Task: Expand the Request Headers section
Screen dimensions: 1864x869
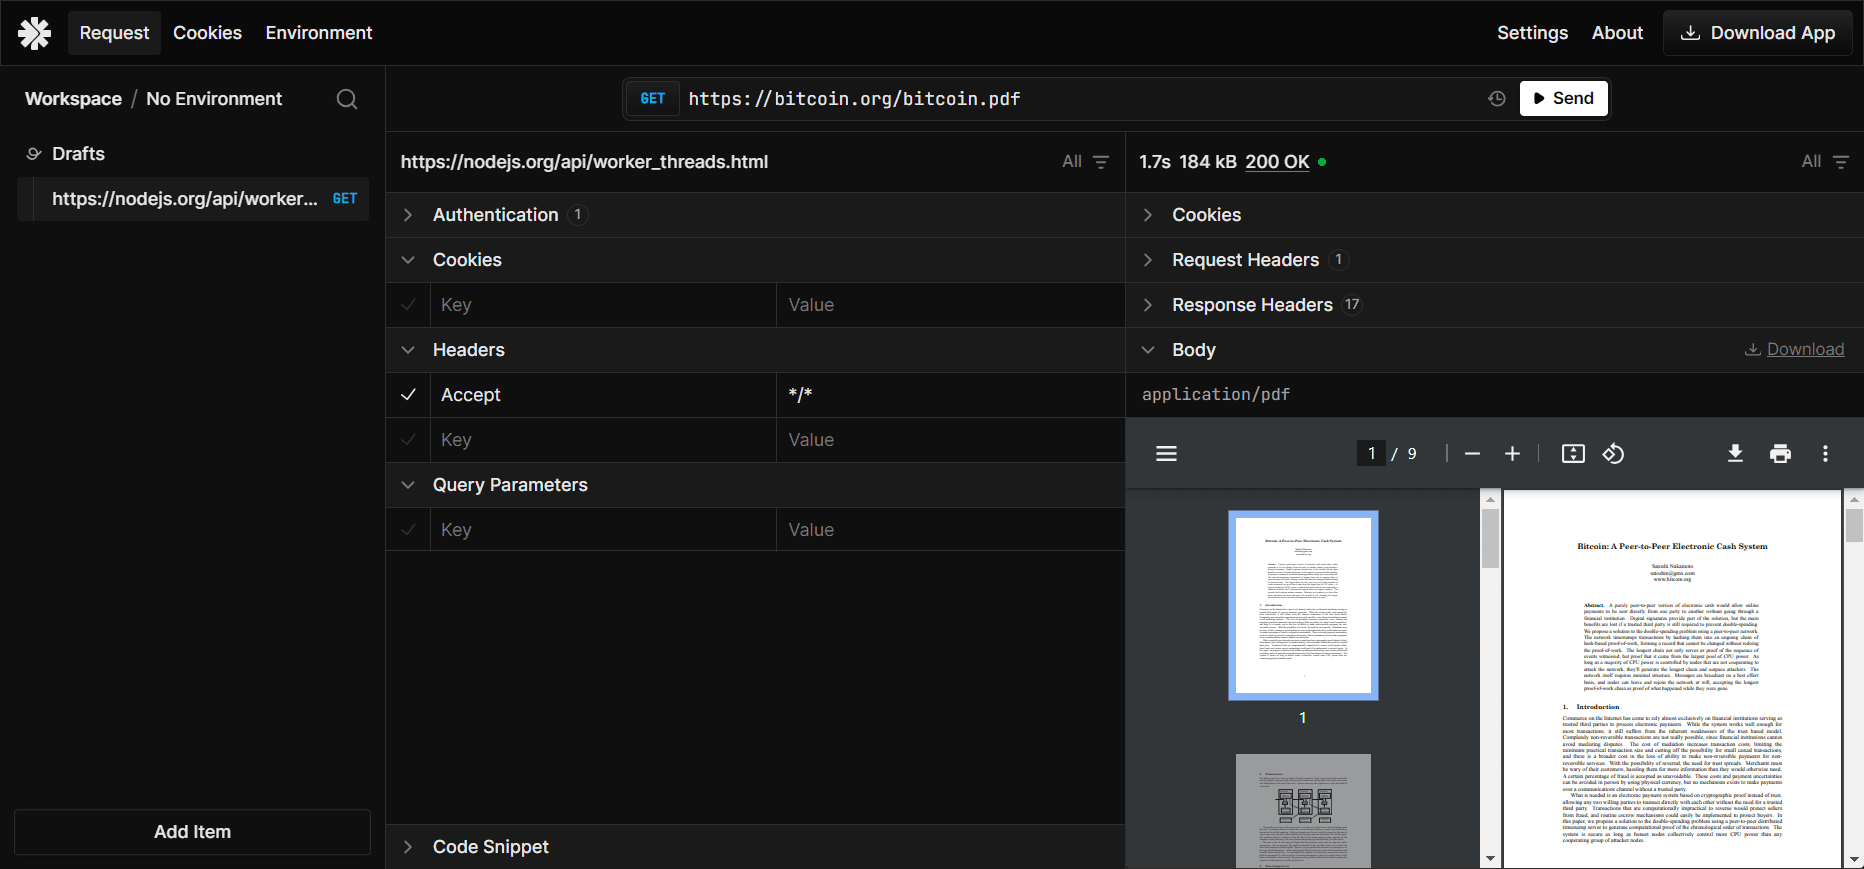Action: [1495, 260]
